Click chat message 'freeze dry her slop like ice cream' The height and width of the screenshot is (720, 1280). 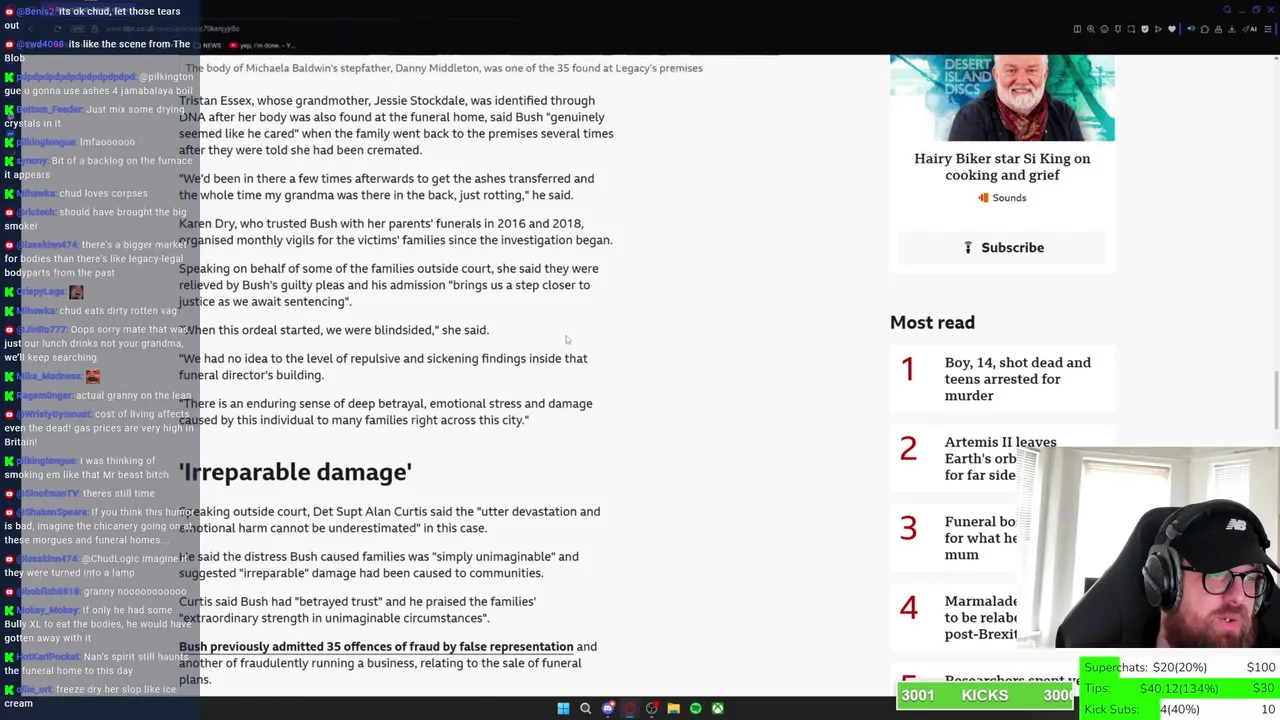[x=90, y=696]
